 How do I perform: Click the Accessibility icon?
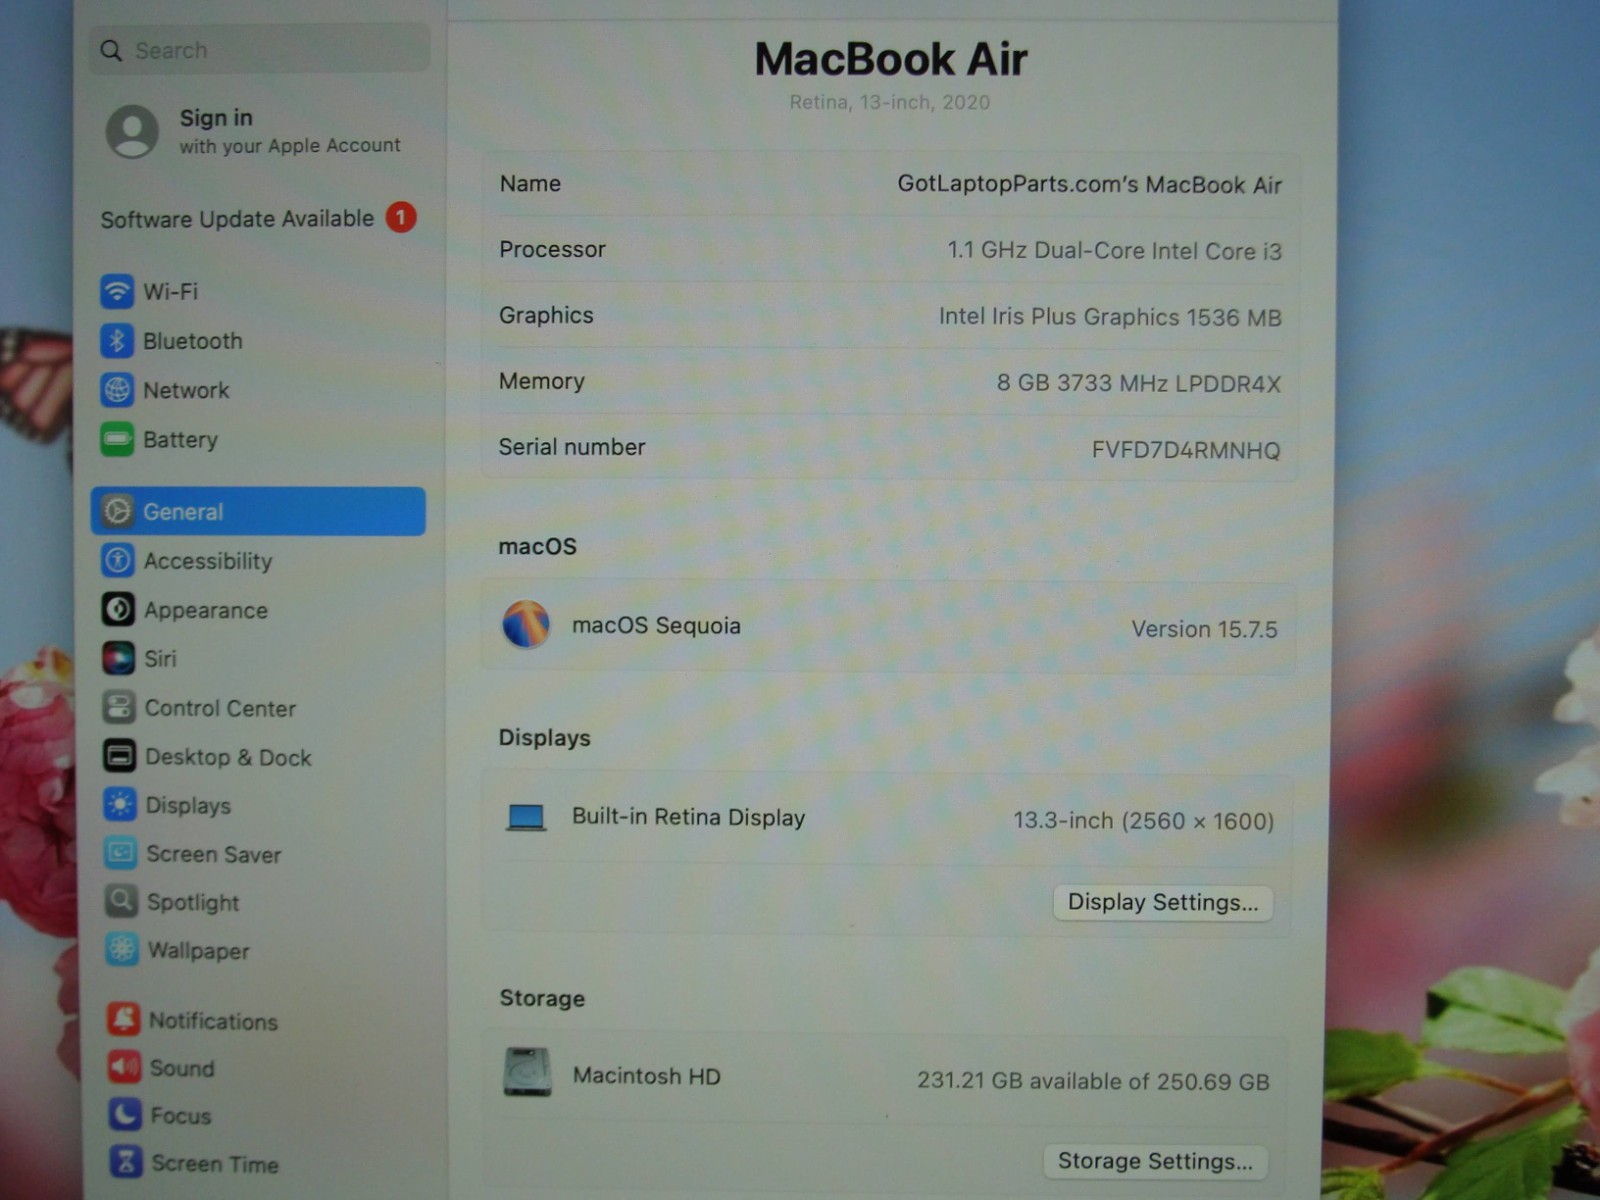118,560
